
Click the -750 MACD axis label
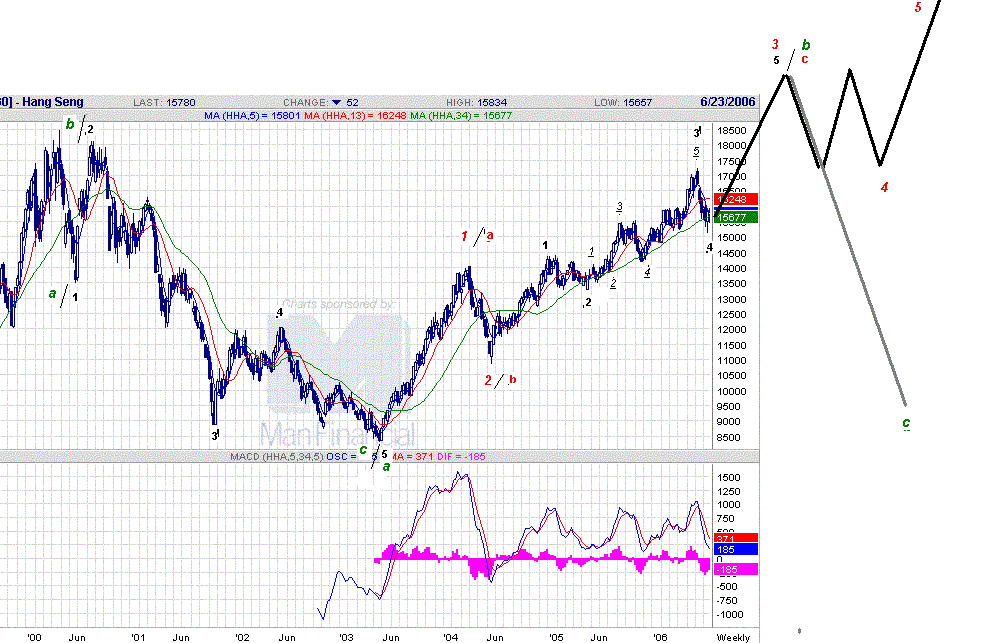pyautogui.click(x=728, y=601)
